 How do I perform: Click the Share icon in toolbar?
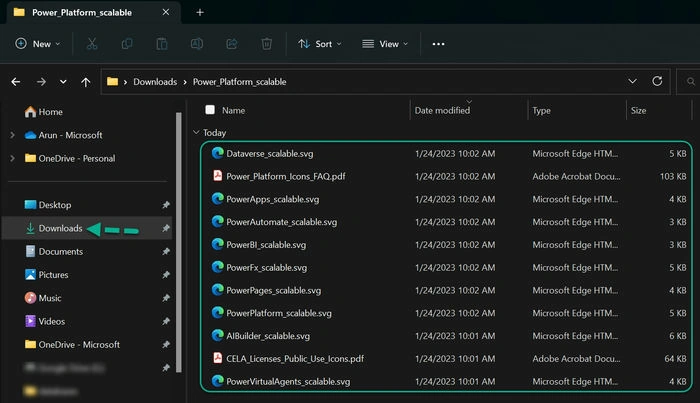pos(232,44)
